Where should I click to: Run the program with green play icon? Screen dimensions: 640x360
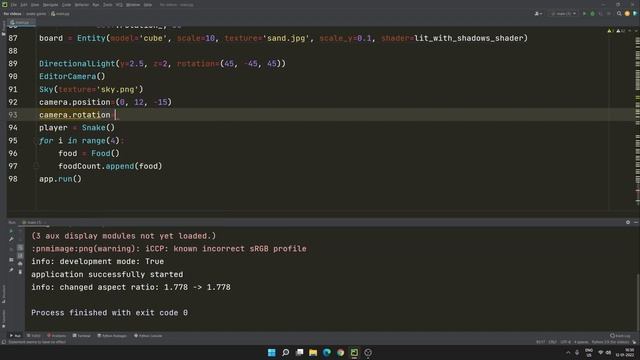tap(584, 13)
